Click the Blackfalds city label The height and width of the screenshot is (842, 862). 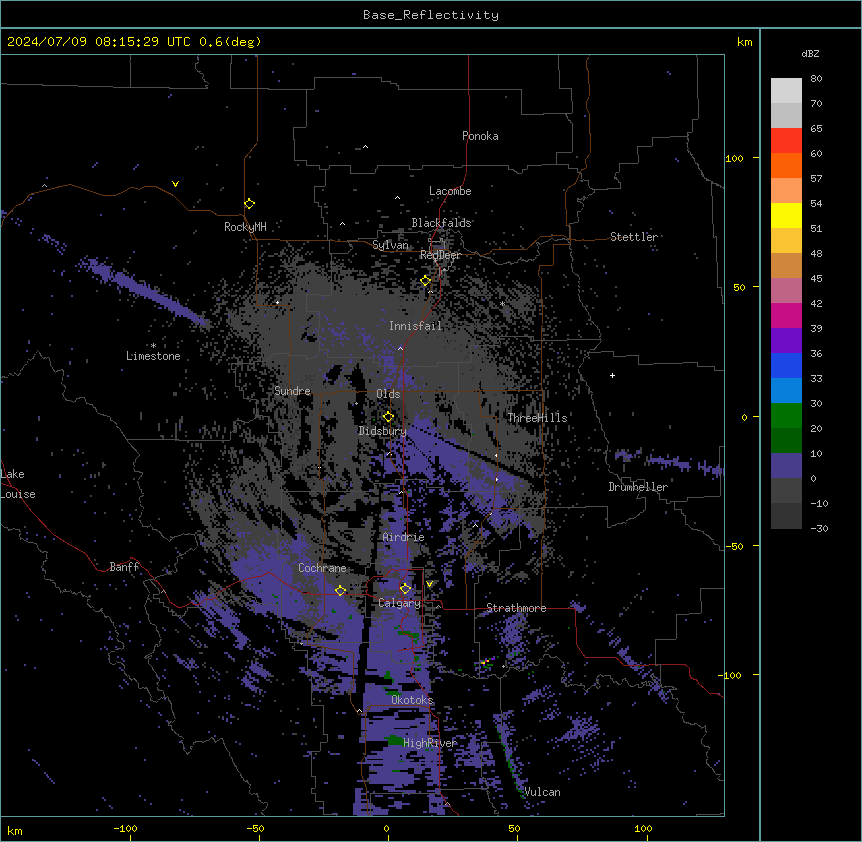(x=441, y=223)
